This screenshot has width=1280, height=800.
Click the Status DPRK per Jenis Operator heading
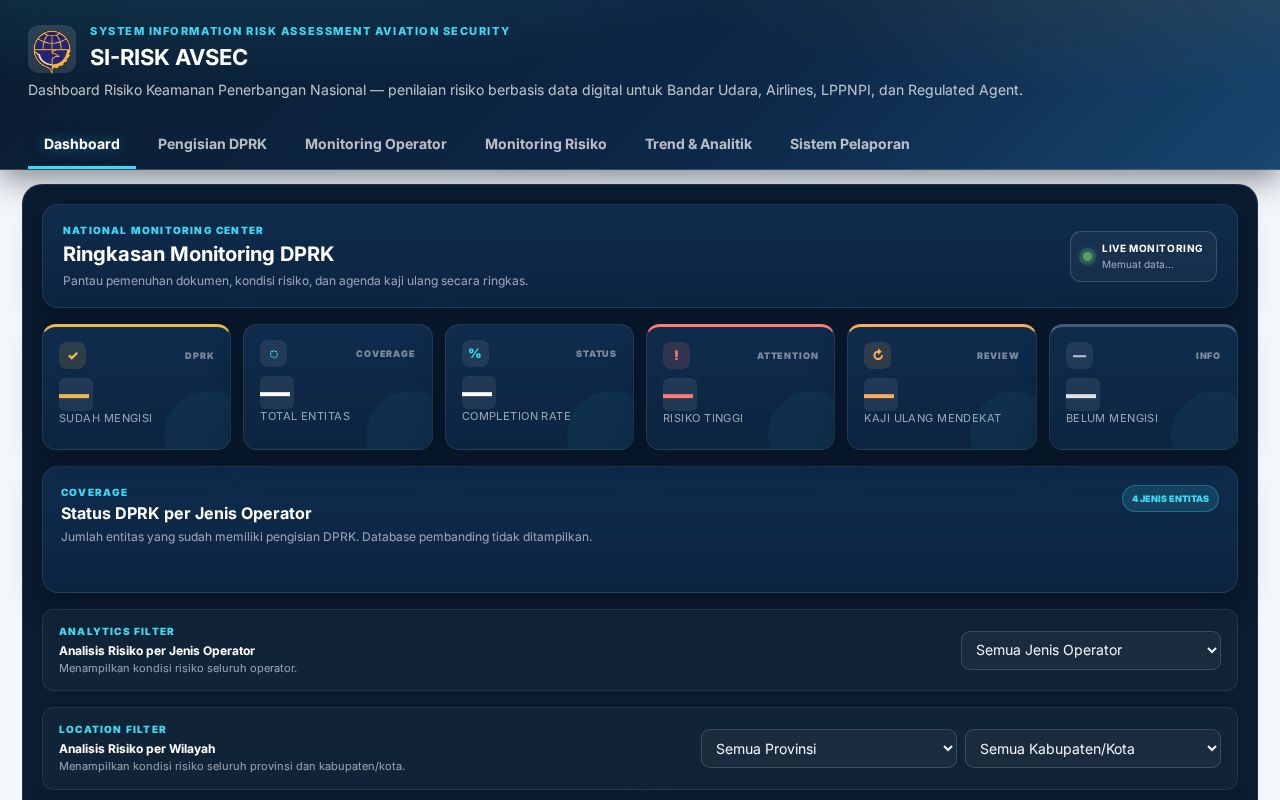point(186,513)
